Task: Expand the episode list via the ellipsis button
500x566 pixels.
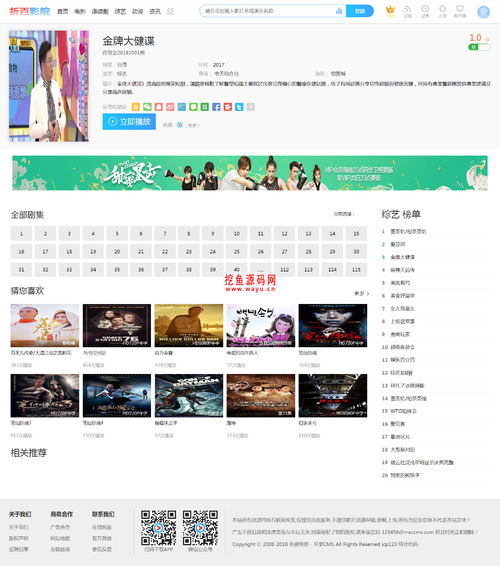Action: pyautogui.click(x=260, y=270)
